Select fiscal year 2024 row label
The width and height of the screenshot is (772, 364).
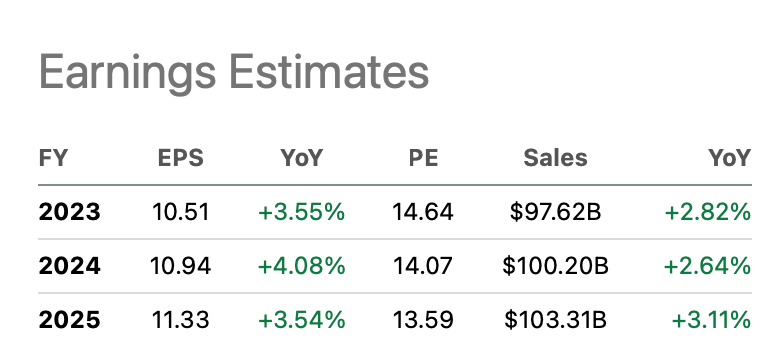click(69, 266)
